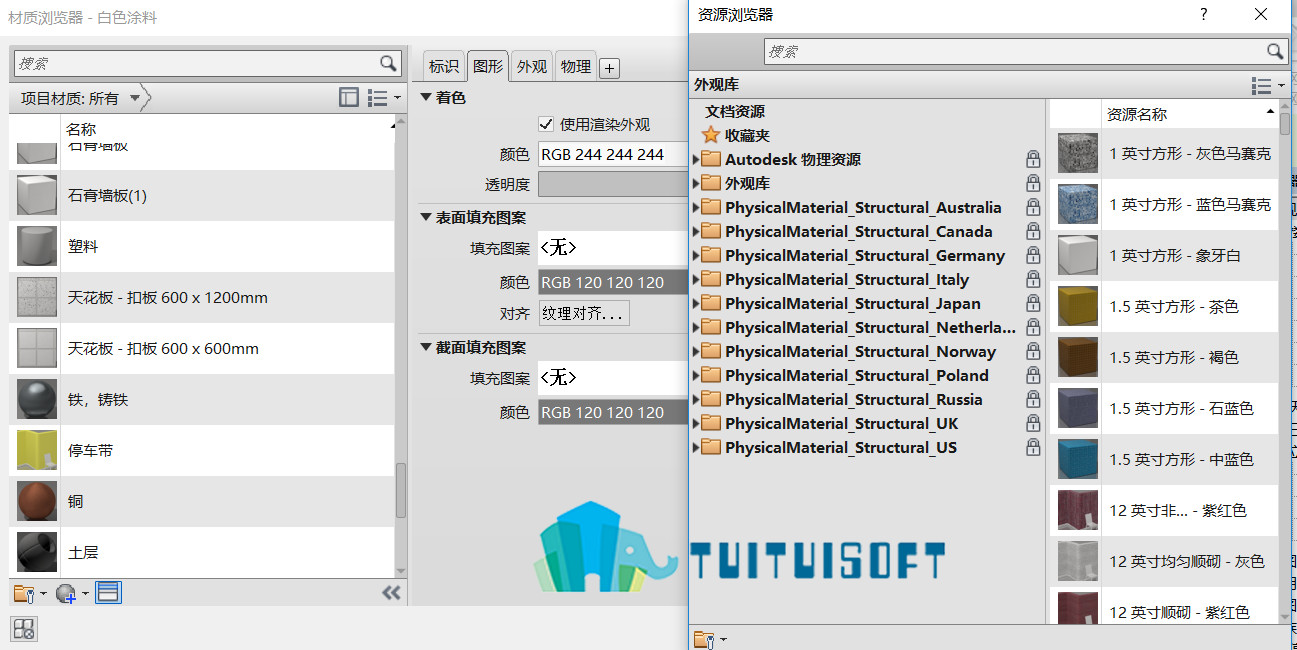
Task: Sort by the 资源名称 column header
Action: 1190,114
